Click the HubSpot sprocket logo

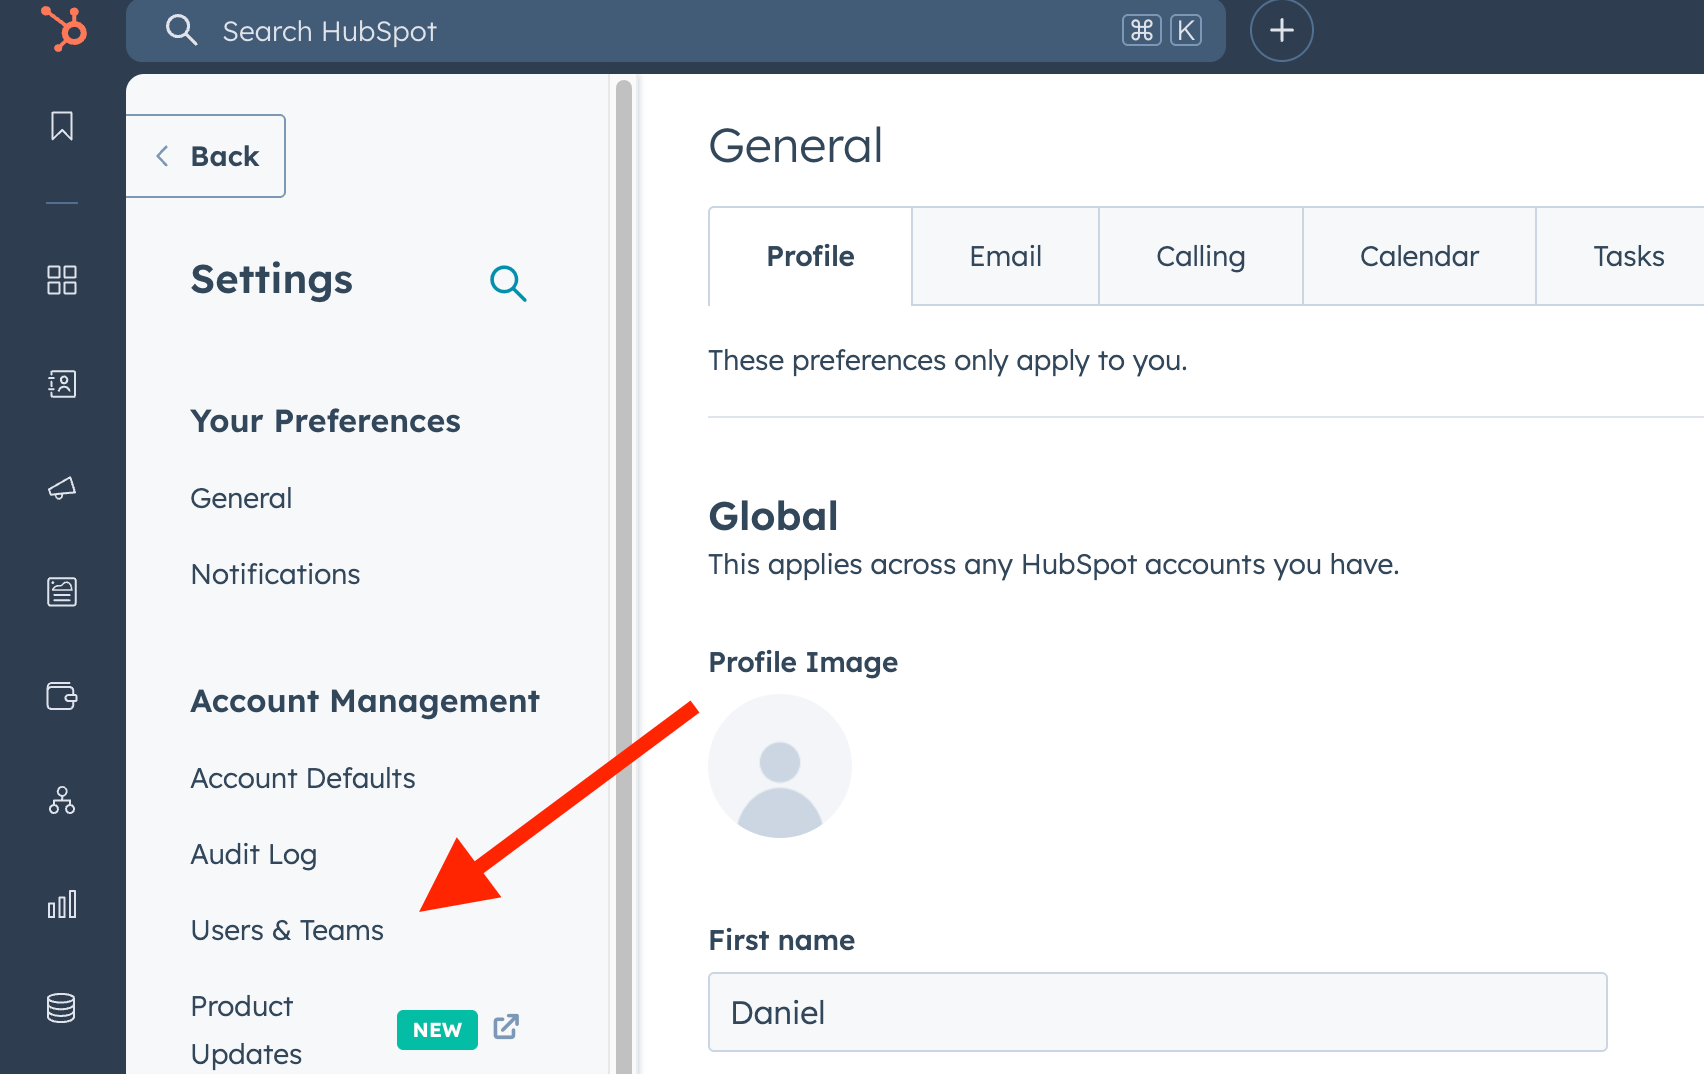coord(64,29)
